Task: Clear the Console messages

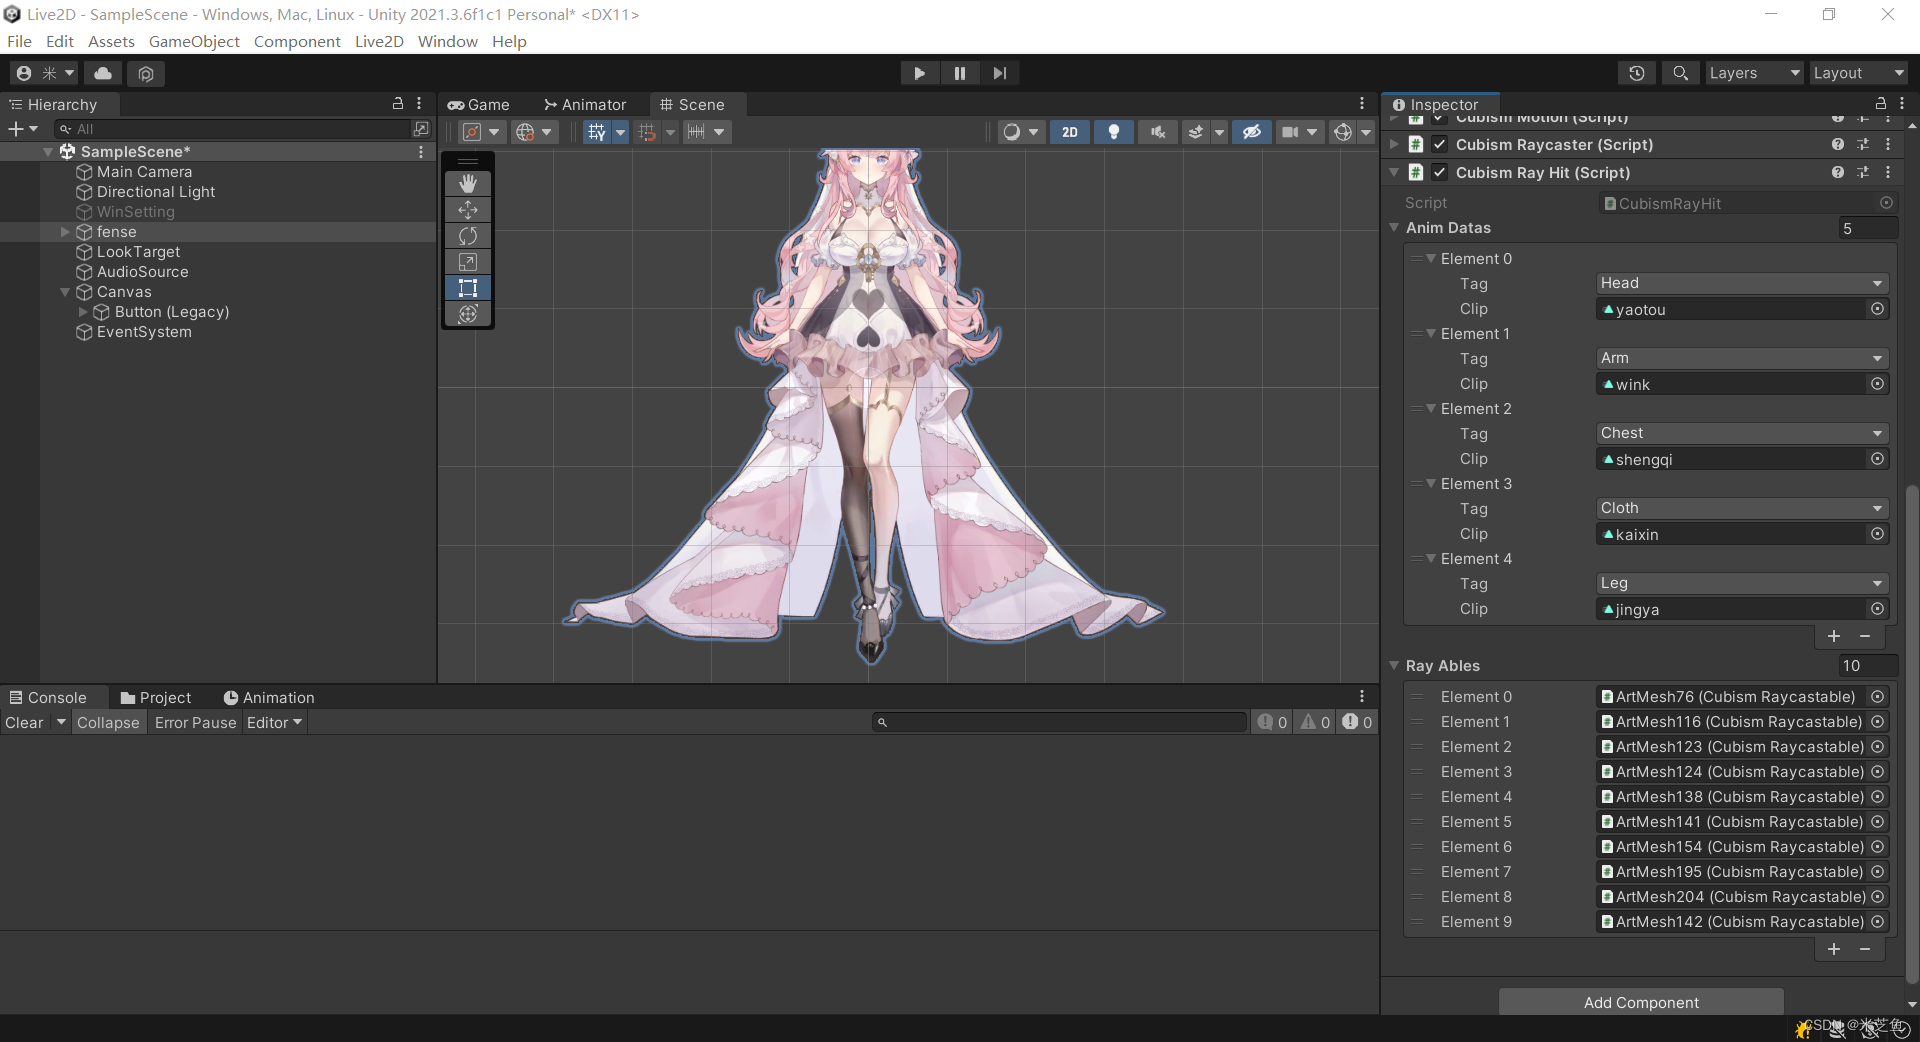Action: click(x=24, y=722)
